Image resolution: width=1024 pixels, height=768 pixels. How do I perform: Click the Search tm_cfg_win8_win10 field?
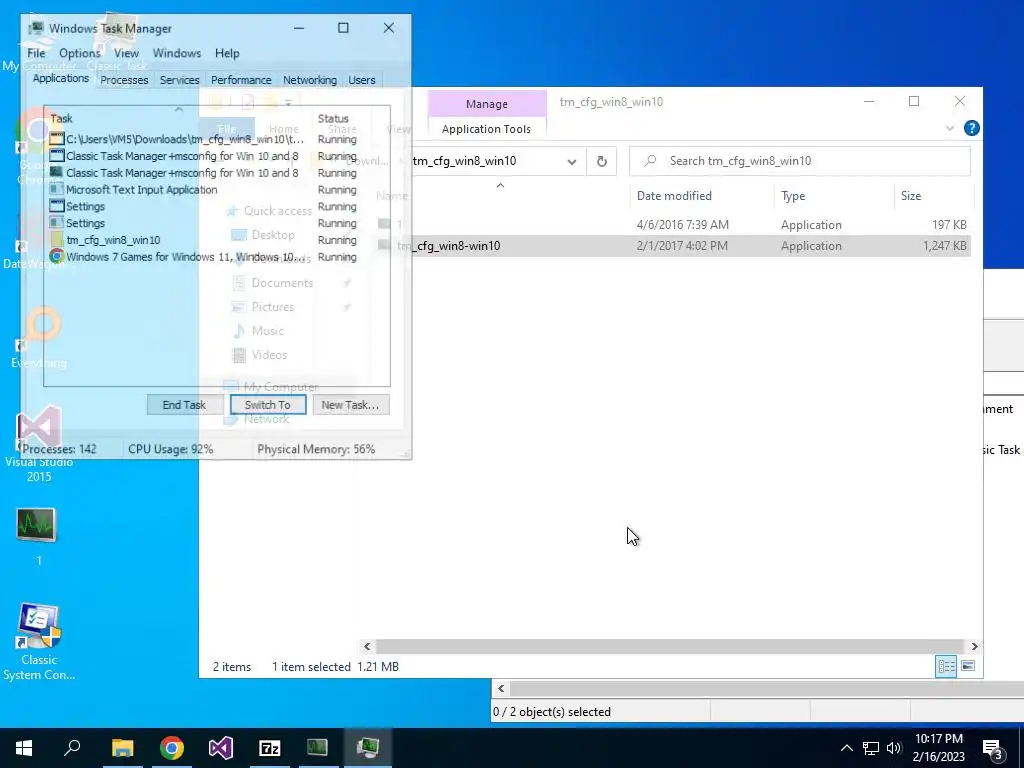coord(799,161)
